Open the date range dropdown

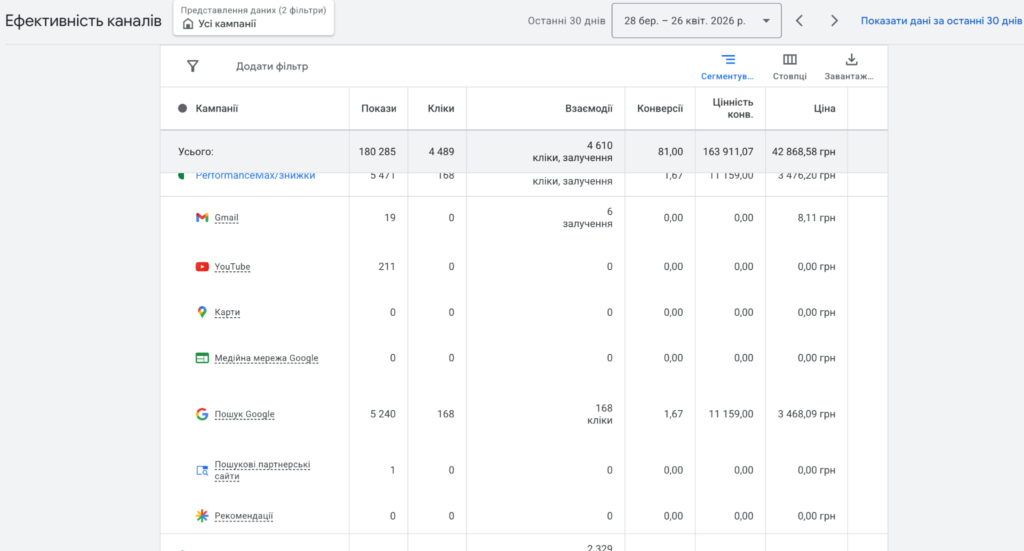pyautogui.click(x=697, y=20)
